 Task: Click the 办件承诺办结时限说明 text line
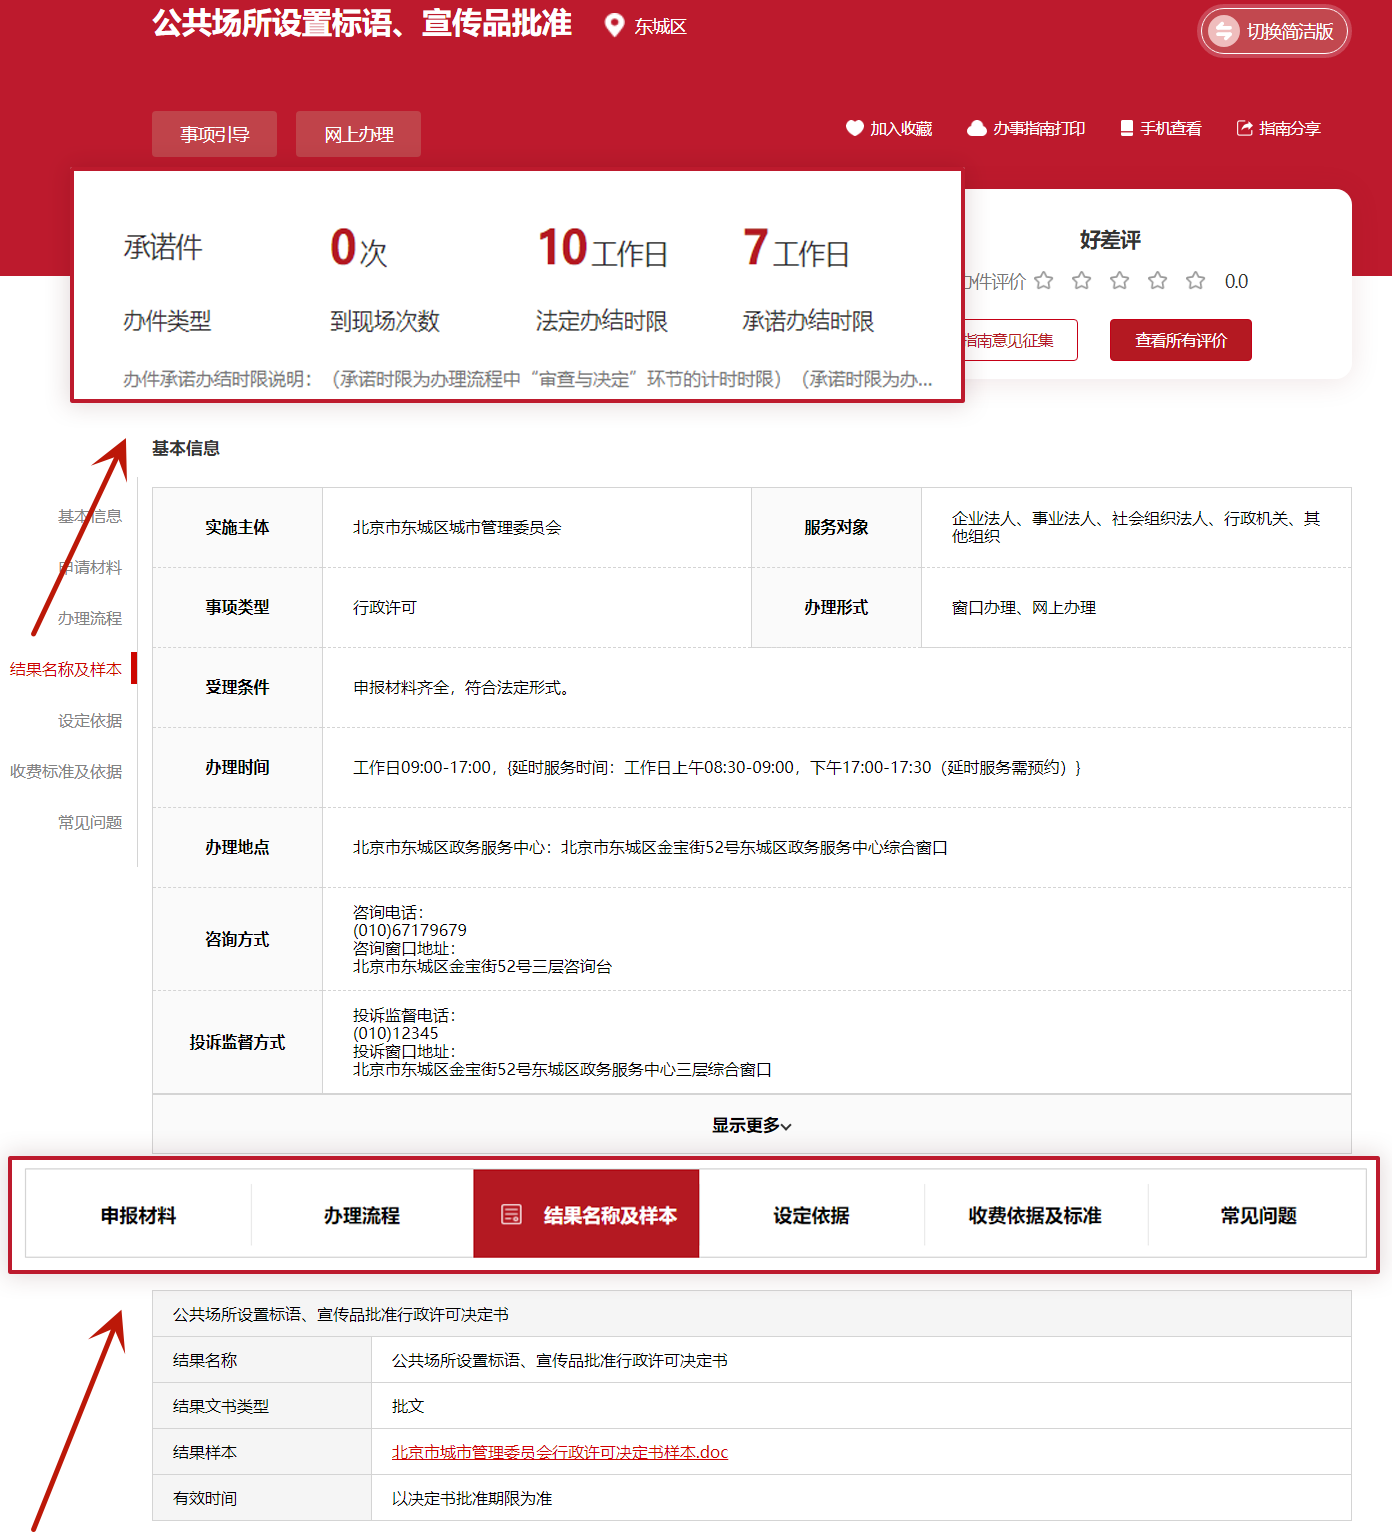pos(528,379)
